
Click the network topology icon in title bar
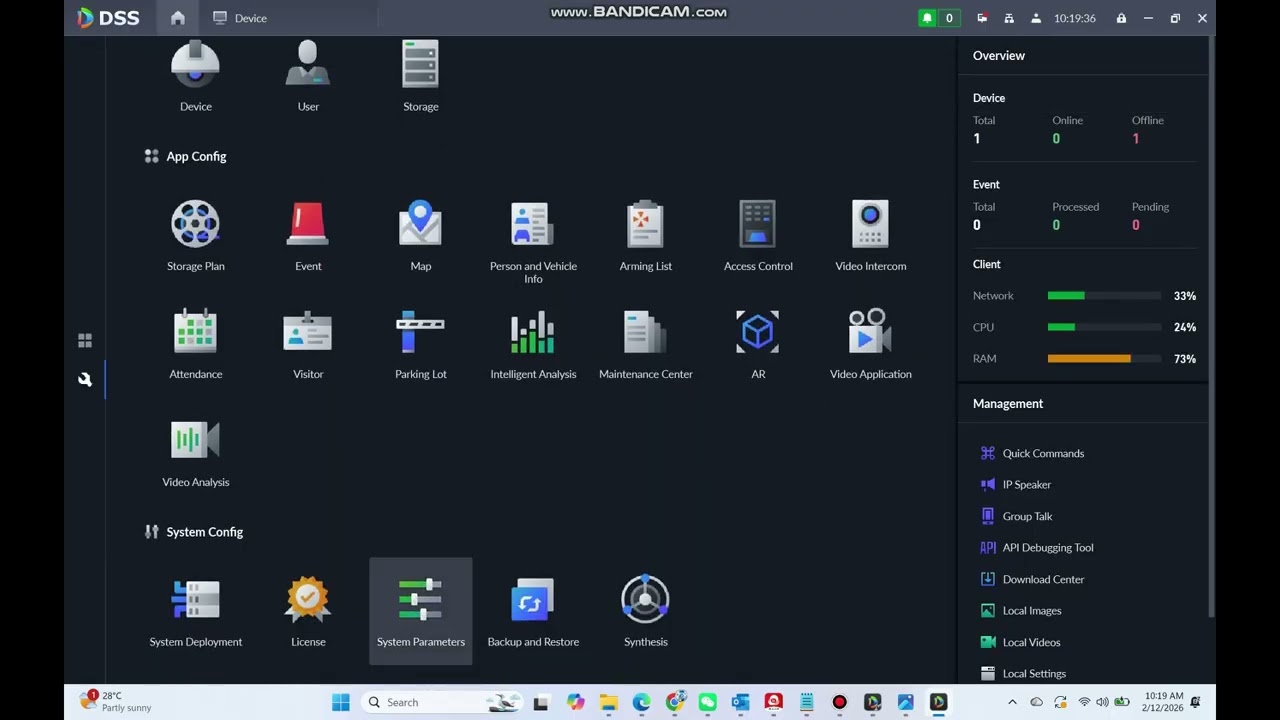pyautogui.click(x=1008, y=18)
